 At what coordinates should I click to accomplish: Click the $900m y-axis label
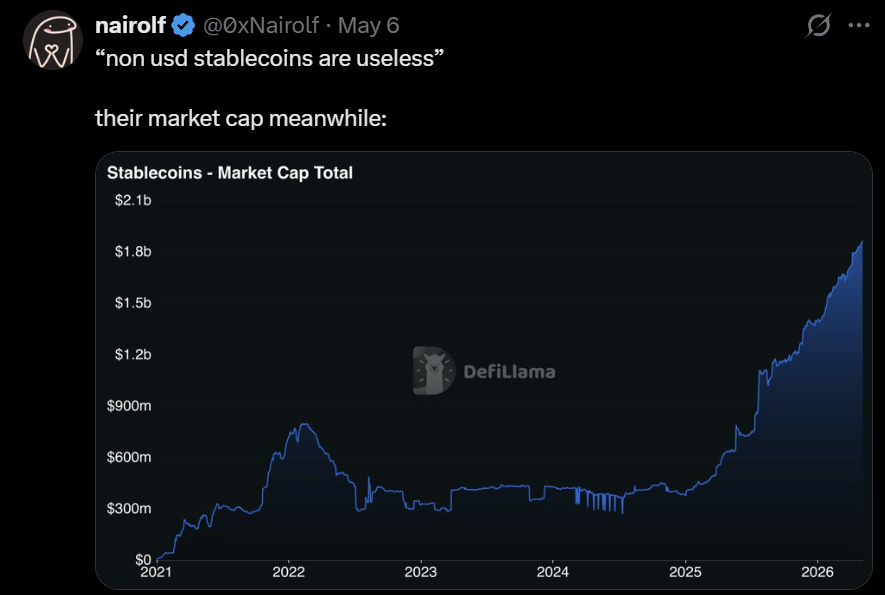click(x=129, y=406)
